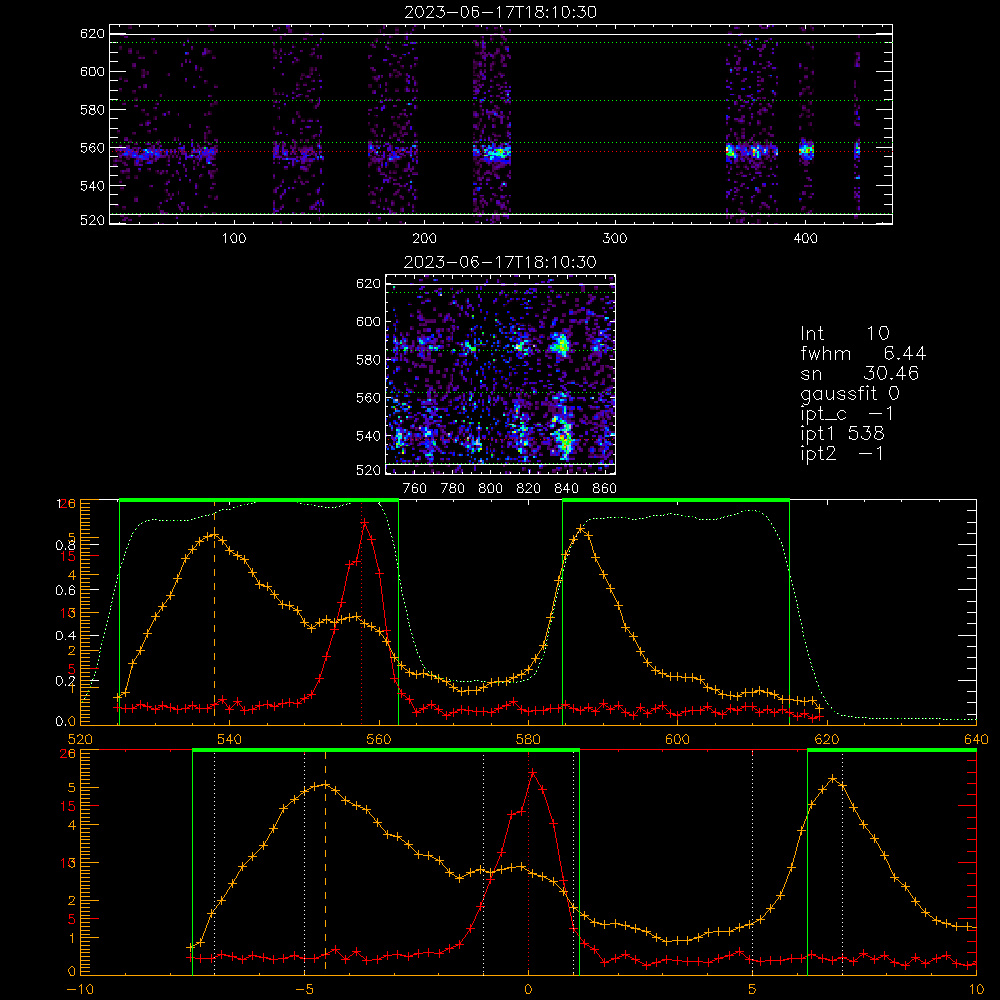
Task: Click the y-axis label 0.8 in profile plot
Action: point(66,545)
